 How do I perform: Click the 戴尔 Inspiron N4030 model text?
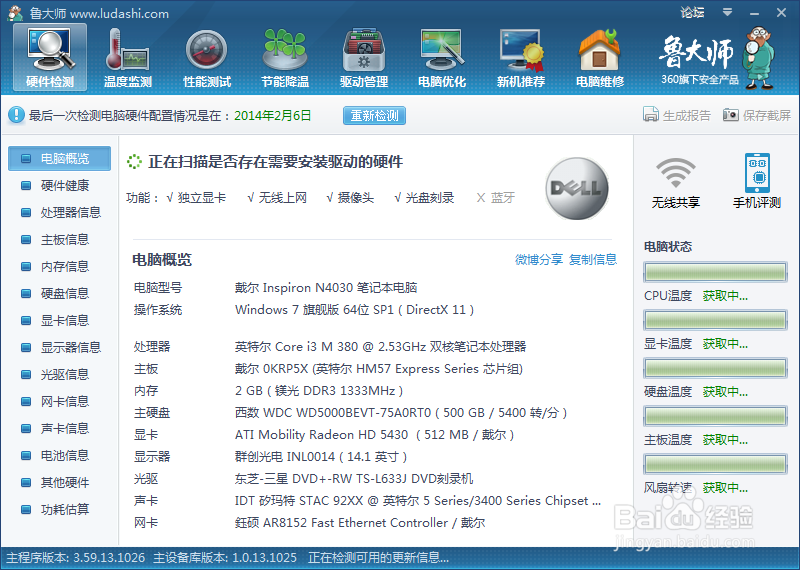click(326, 288)
